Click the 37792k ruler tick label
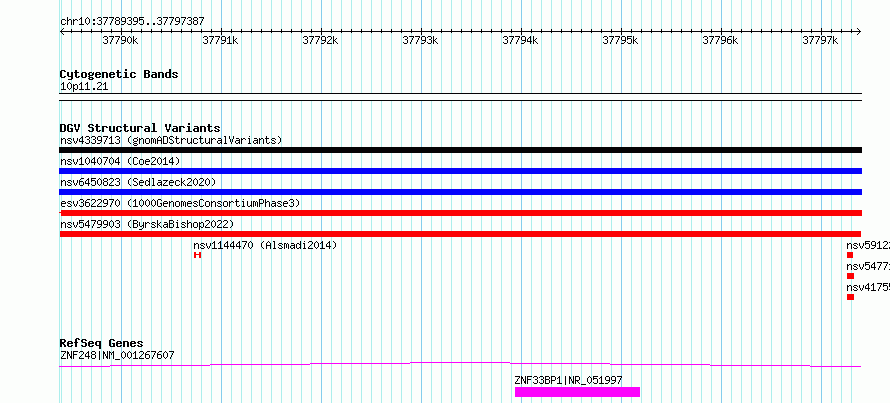 tap(320, 40)
